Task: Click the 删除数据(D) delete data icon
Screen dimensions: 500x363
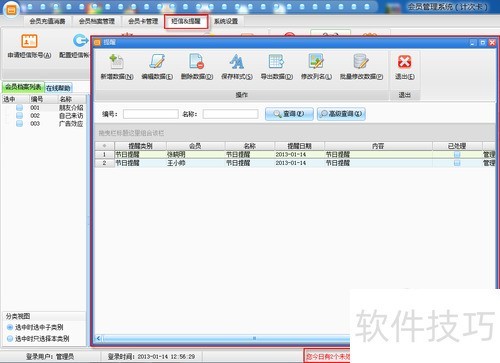Action: tap(197, 62)
